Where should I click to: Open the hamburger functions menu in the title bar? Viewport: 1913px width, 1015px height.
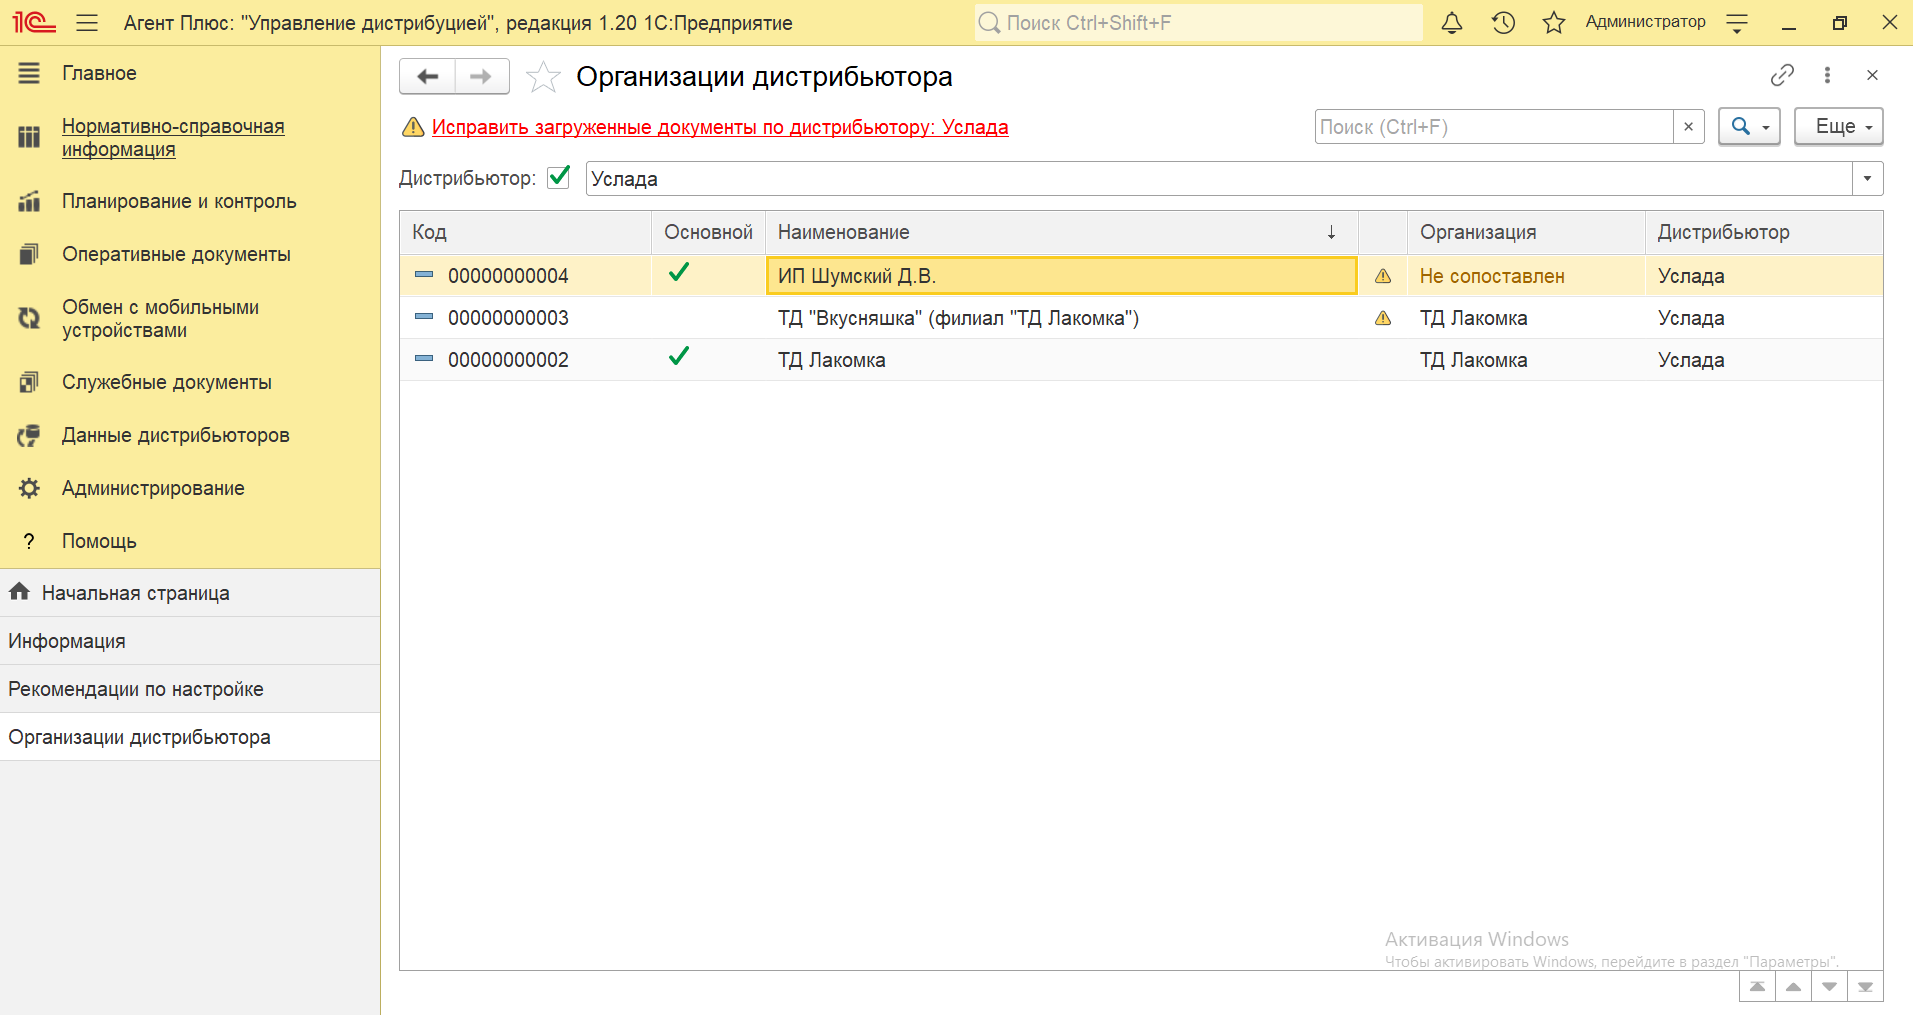[x=87, y=22]
